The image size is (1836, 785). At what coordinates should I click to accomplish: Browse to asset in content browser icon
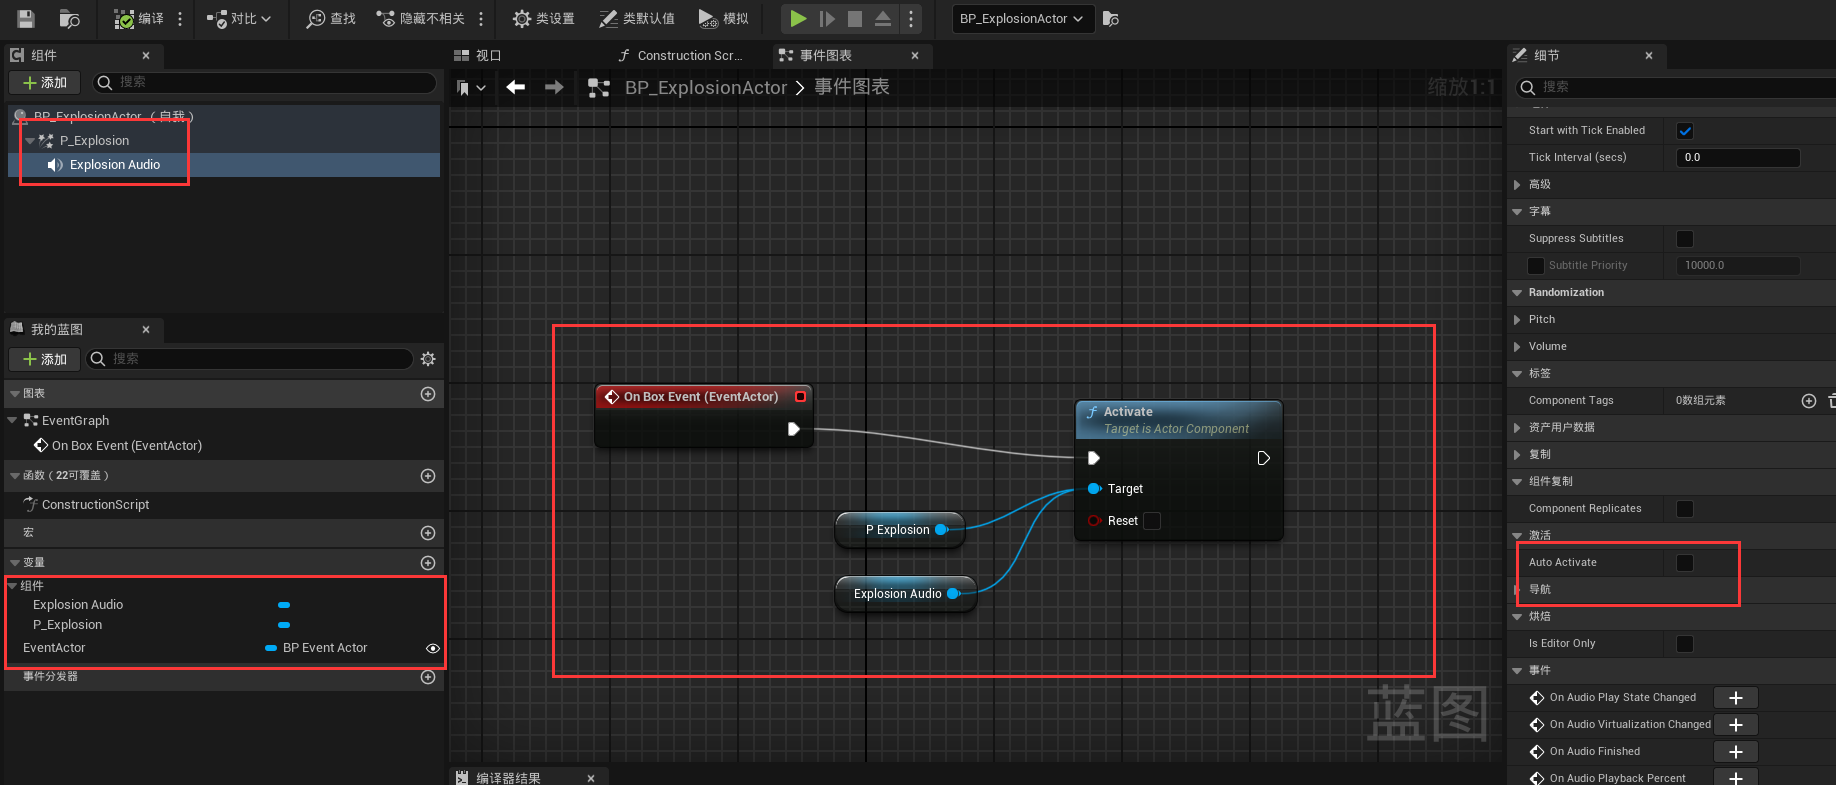[69, 18]
